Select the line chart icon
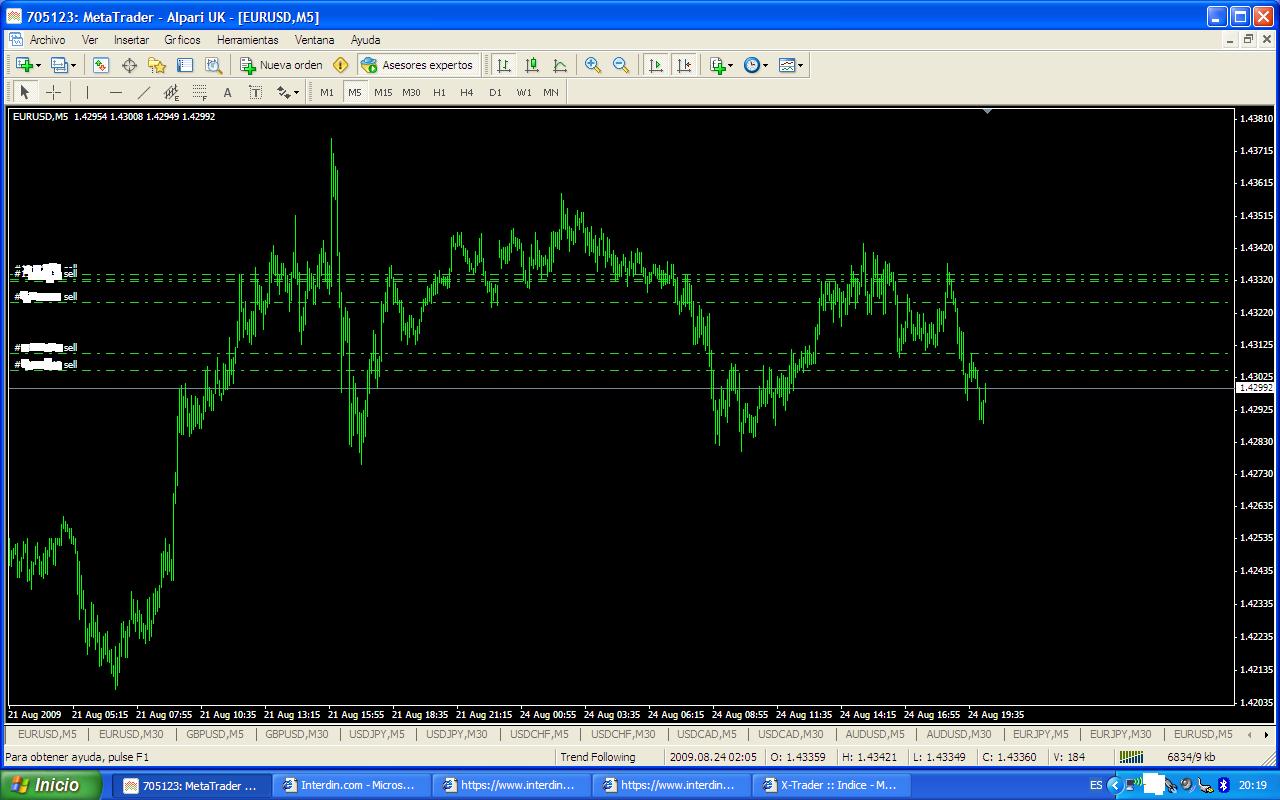 click(x=560, y=65)
